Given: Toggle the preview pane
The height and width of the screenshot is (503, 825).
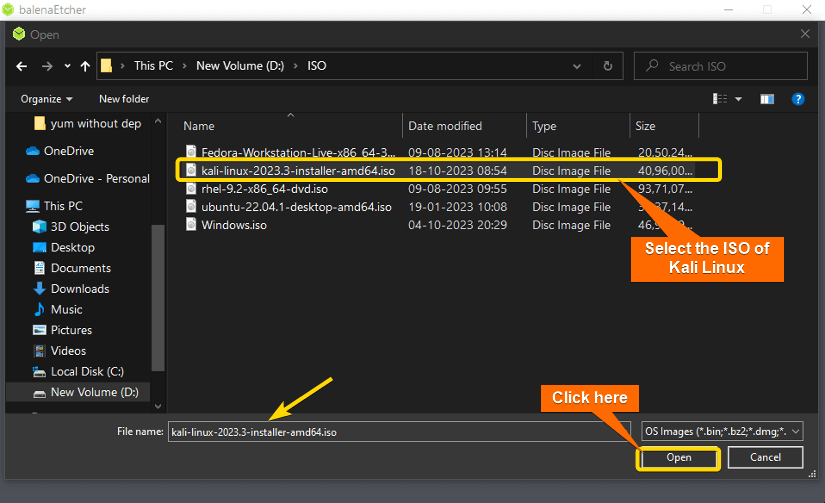Looking at the screenshot, I should tap(767, 99).
